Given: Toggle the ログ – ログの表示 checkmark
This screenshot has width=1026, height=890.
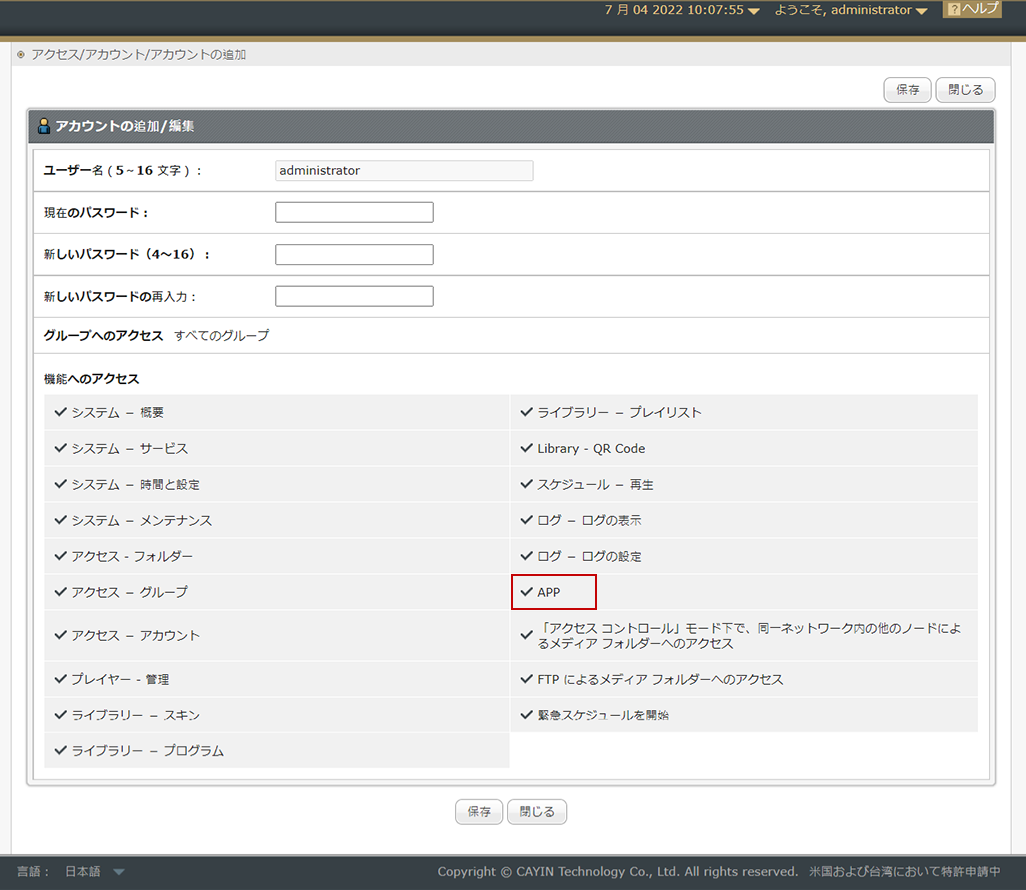Looking at the screenshot, I should pyautogui.click(x=527, y=520).
